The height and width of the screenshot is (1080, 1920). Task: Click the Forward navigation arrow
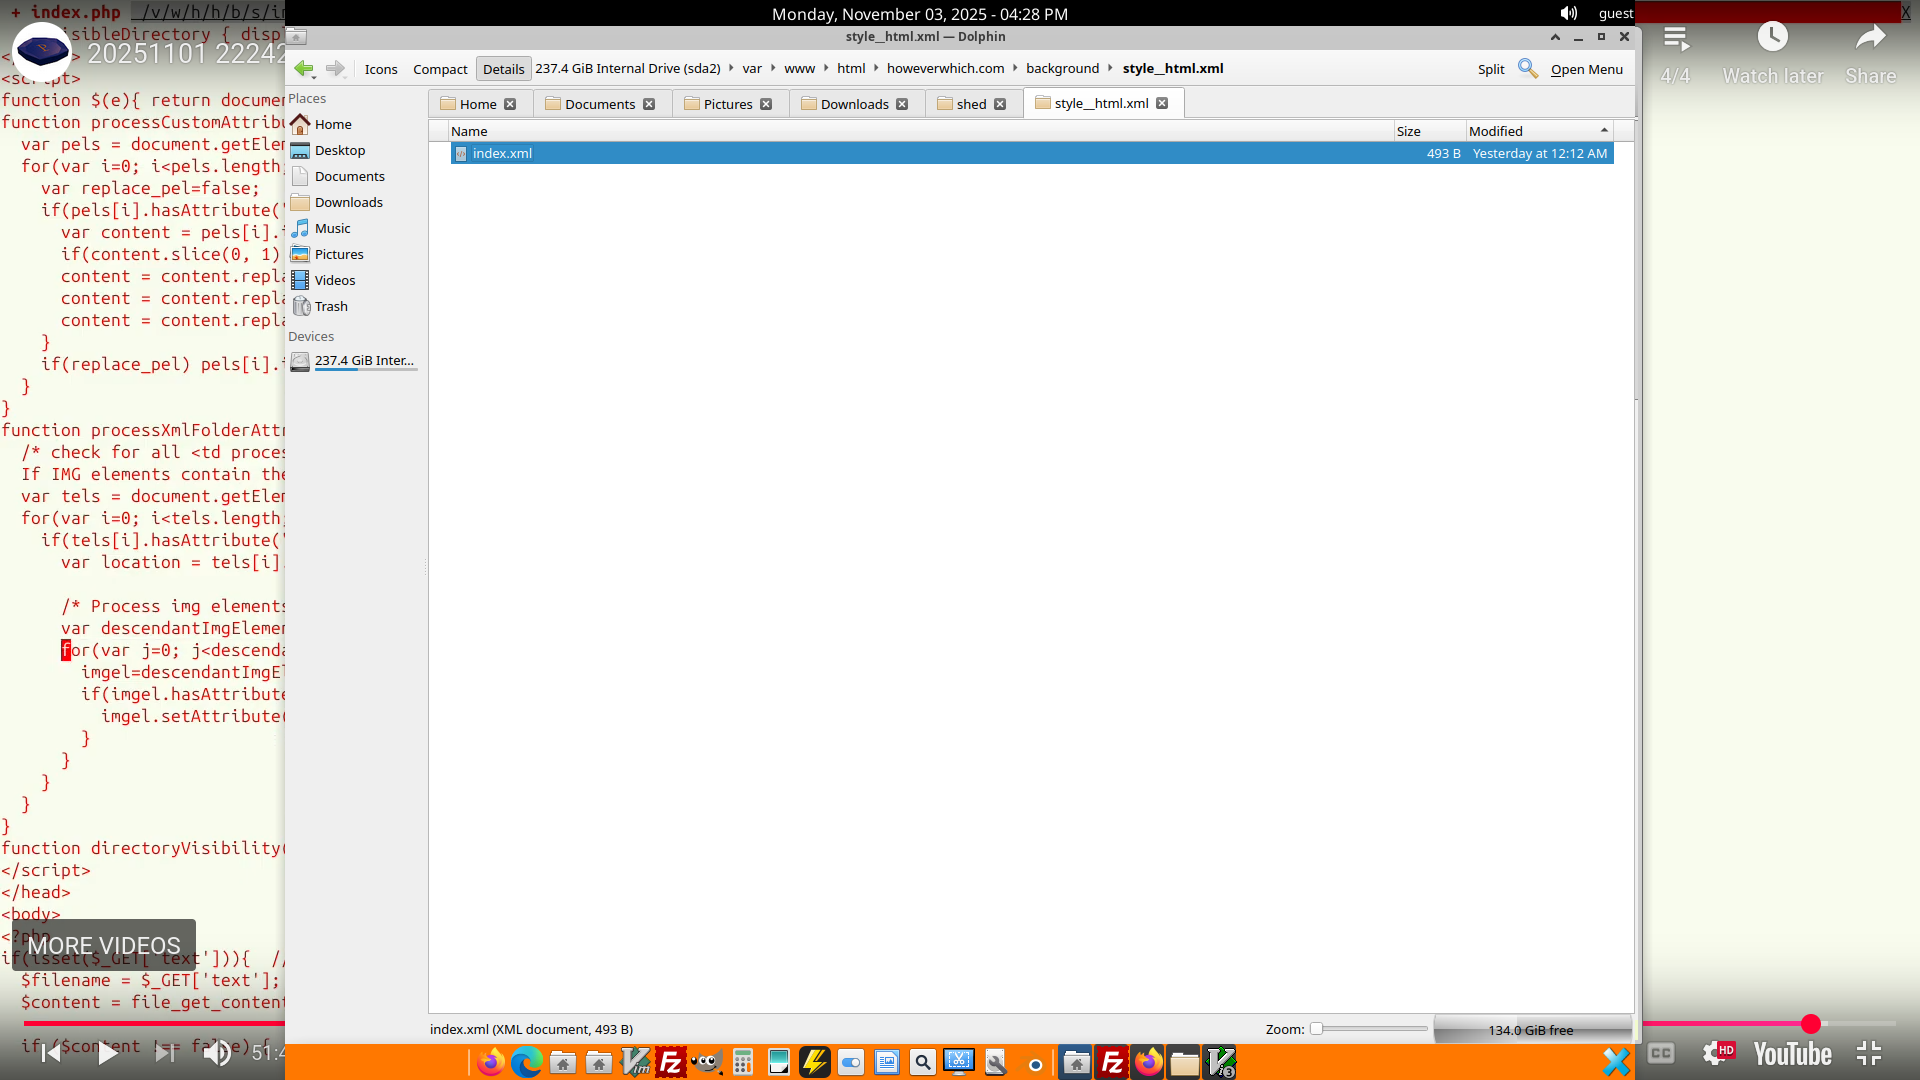335,69
